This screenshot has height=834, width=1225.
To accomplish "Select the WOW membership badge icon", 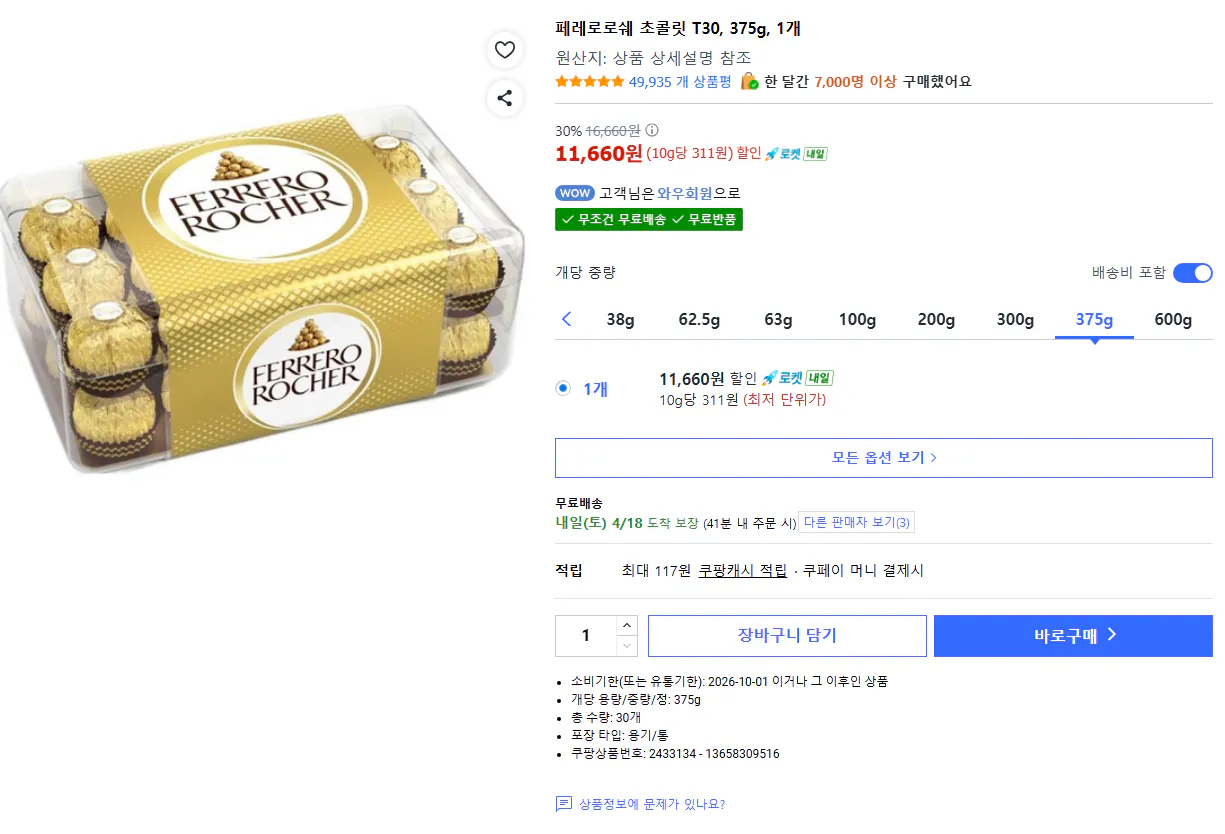I will coord(574,193).
